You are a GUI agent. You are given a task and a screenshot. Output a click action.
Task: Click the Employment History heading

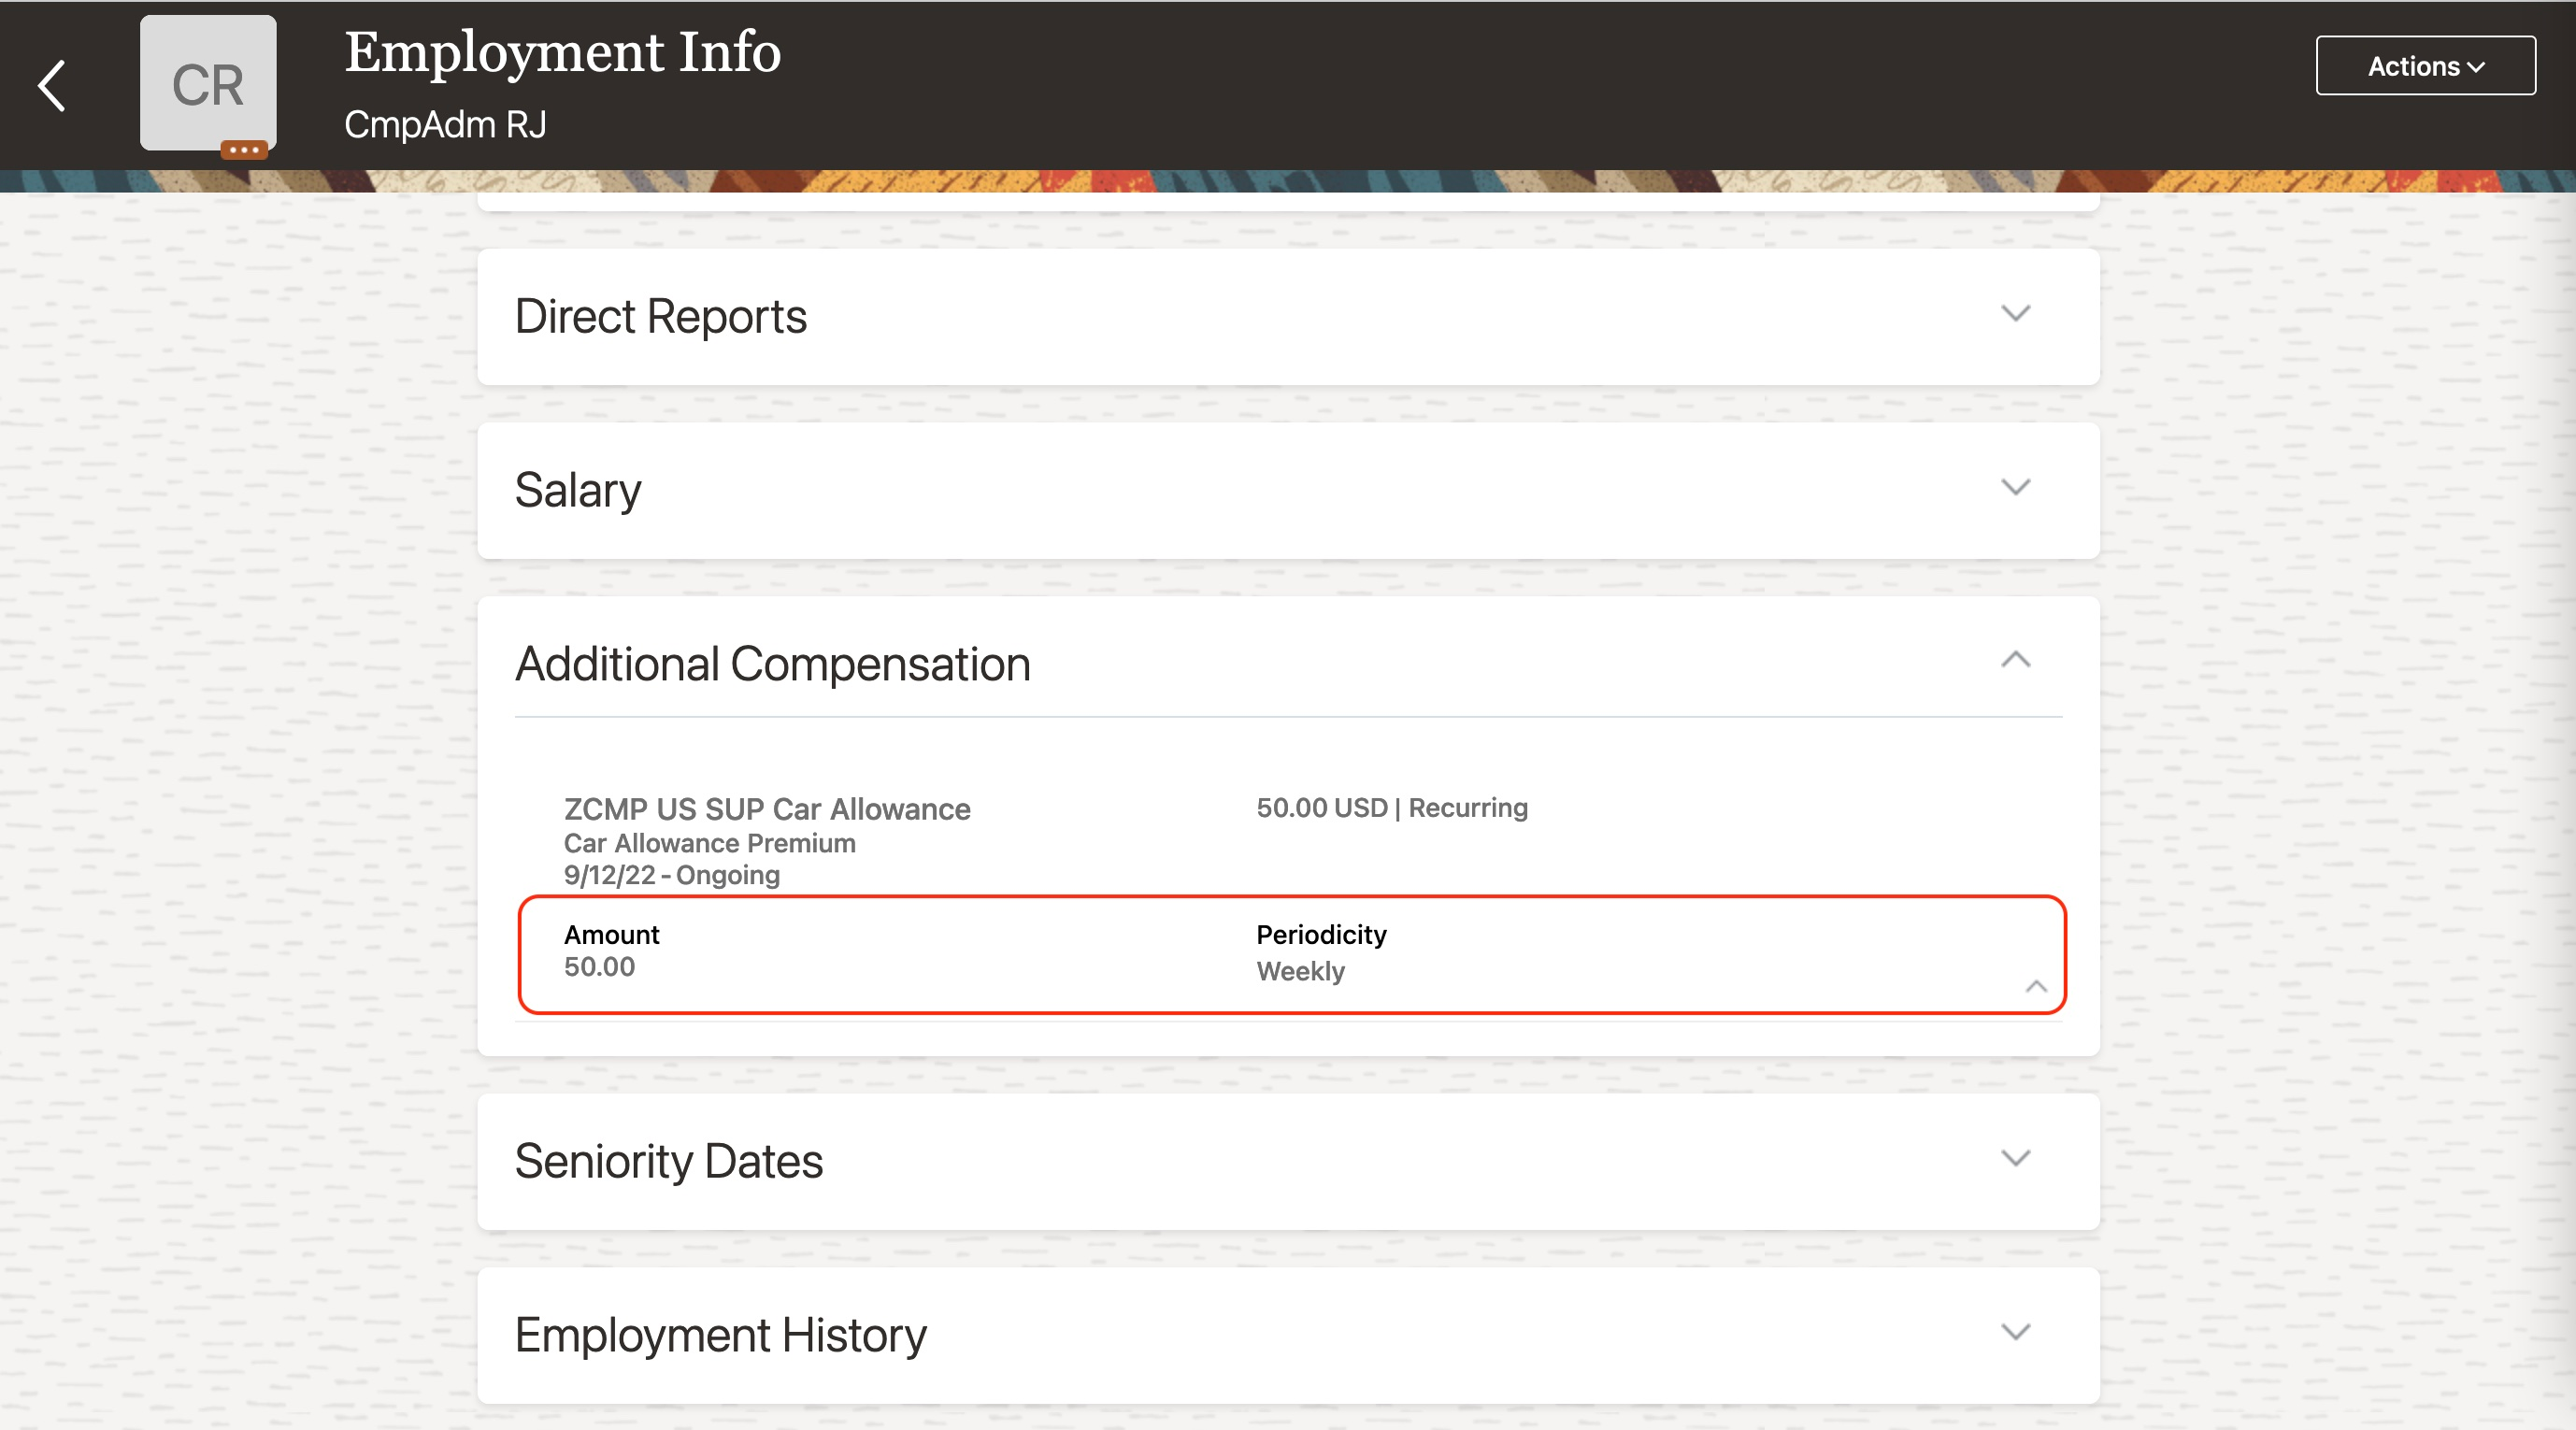720,1336
